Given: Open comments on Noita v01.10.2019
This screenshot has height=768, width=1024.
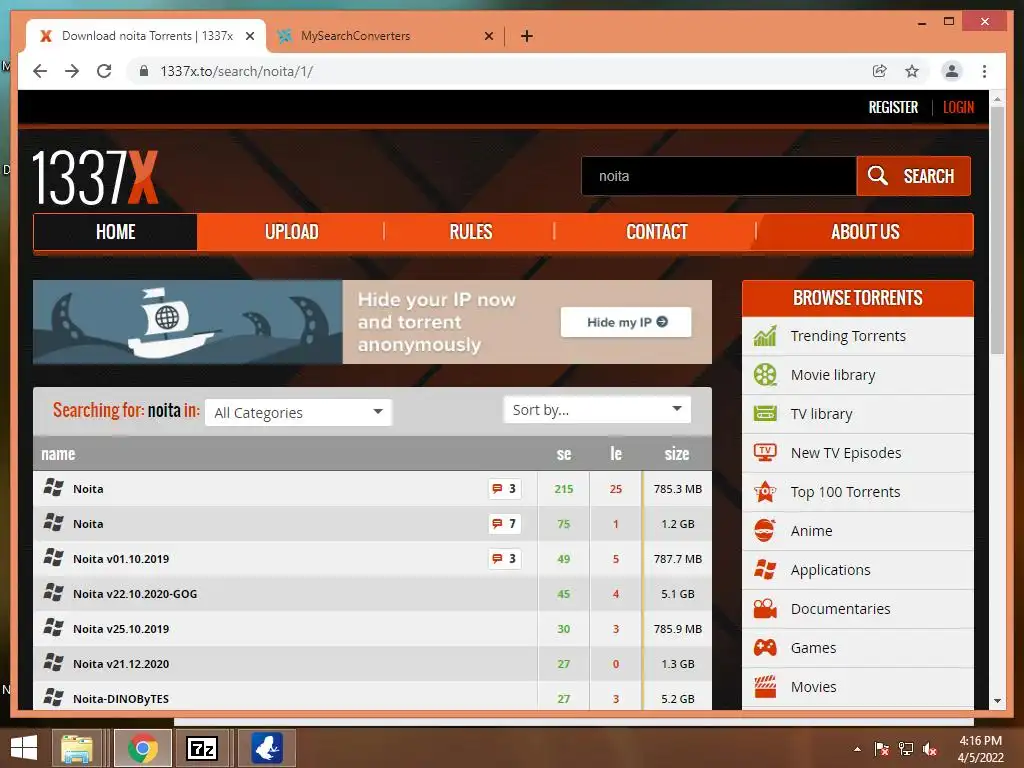Looking at the screenshot, I should tap(504, 558).
